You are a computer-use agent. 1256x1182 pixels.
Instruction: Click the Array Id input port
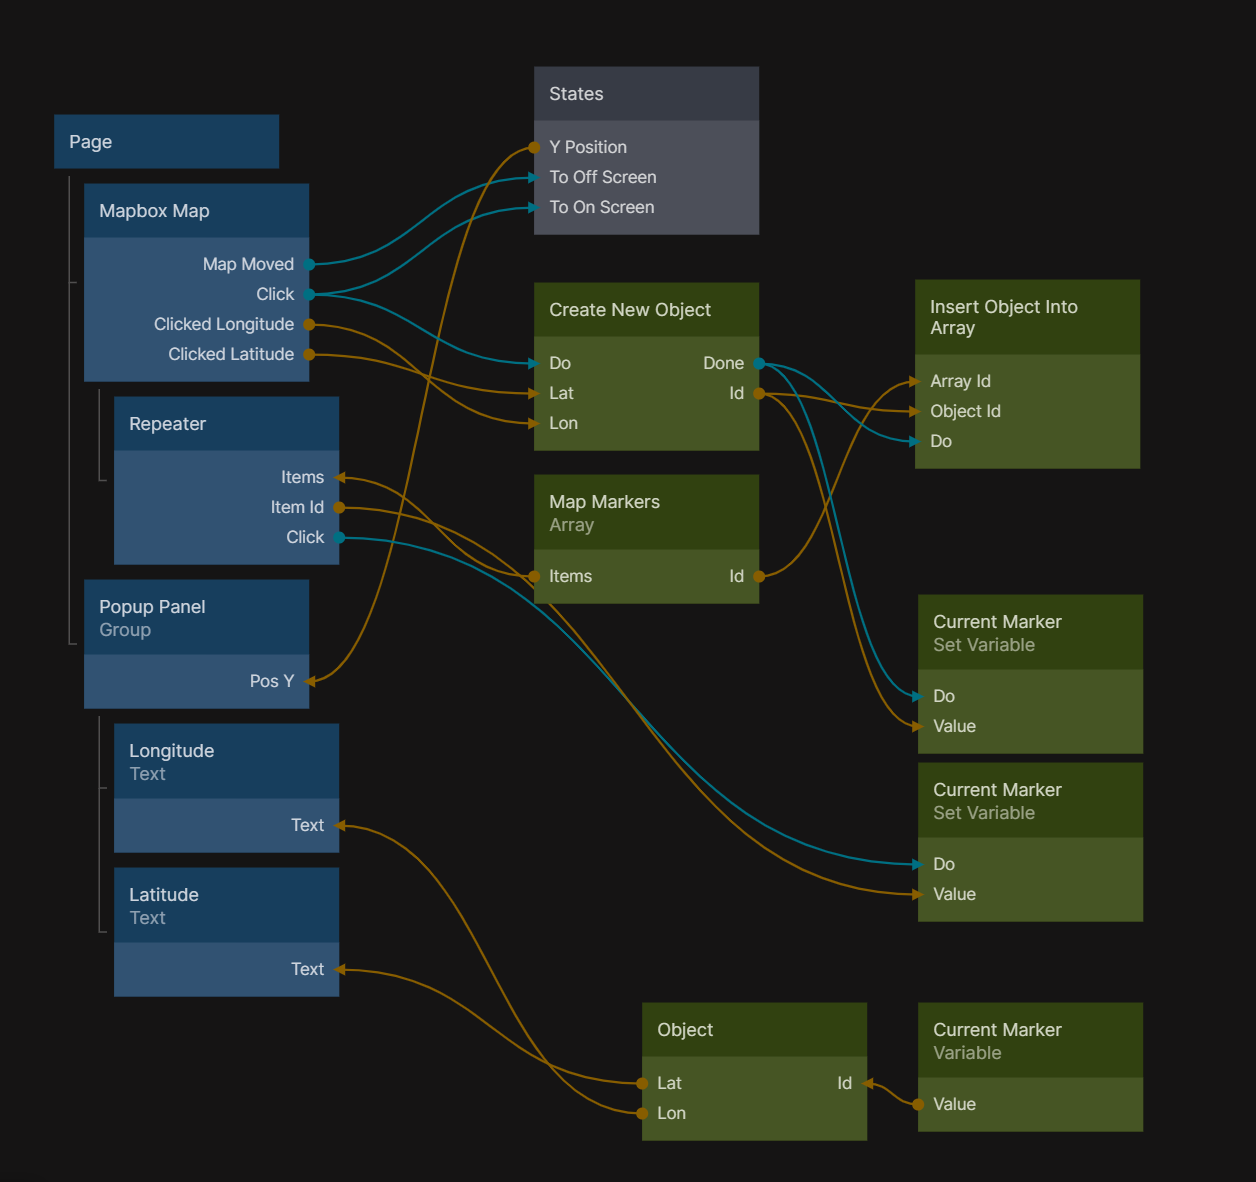tap(915, 382)
